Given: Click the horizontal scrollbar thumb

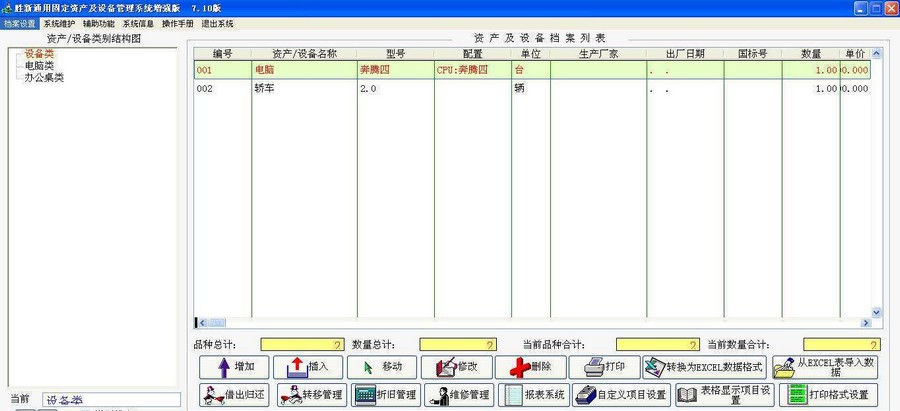Looking at the screenshot, I should 217,323.
